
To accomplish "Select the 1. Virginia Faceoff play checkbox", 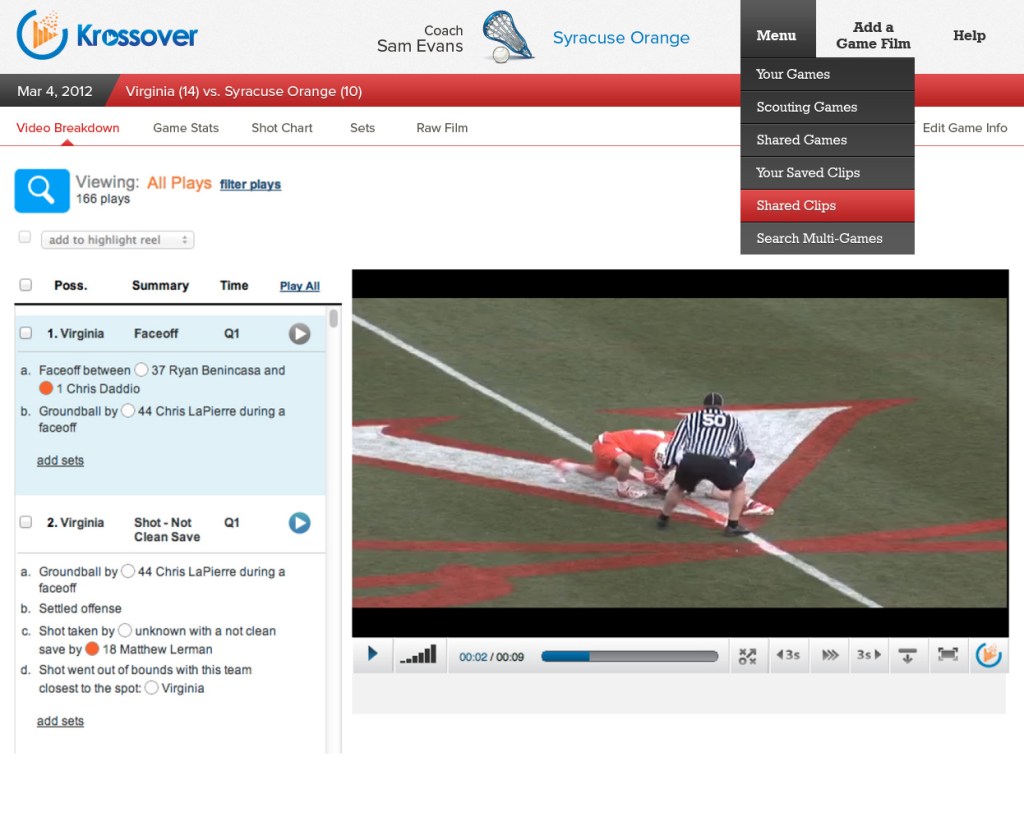I will pos(25,333).
